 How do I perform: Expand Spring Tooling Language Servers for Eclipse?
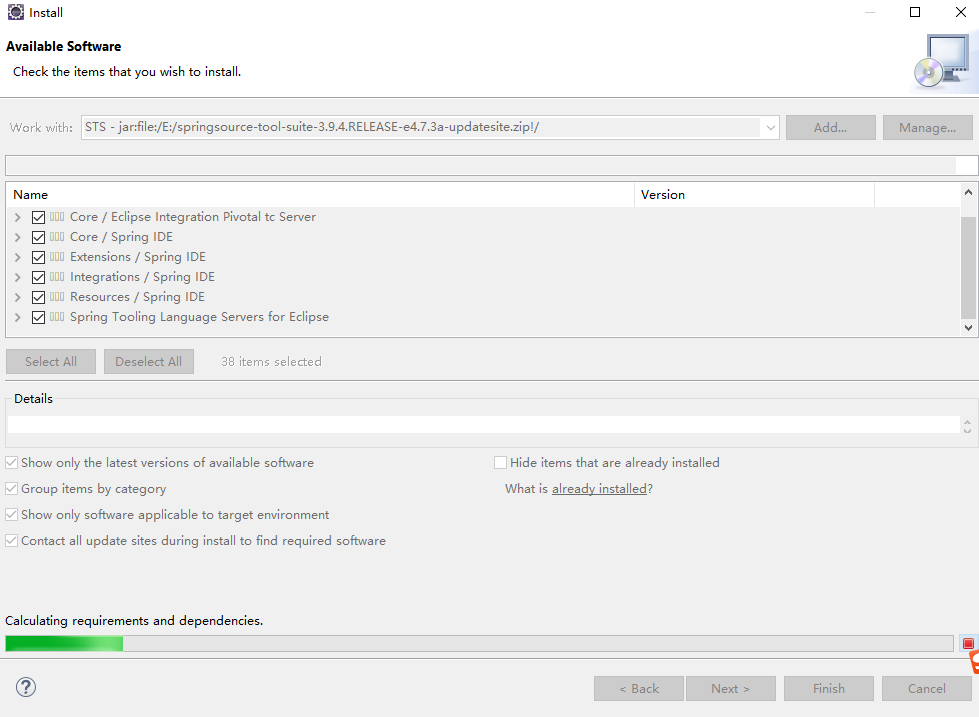17,317
